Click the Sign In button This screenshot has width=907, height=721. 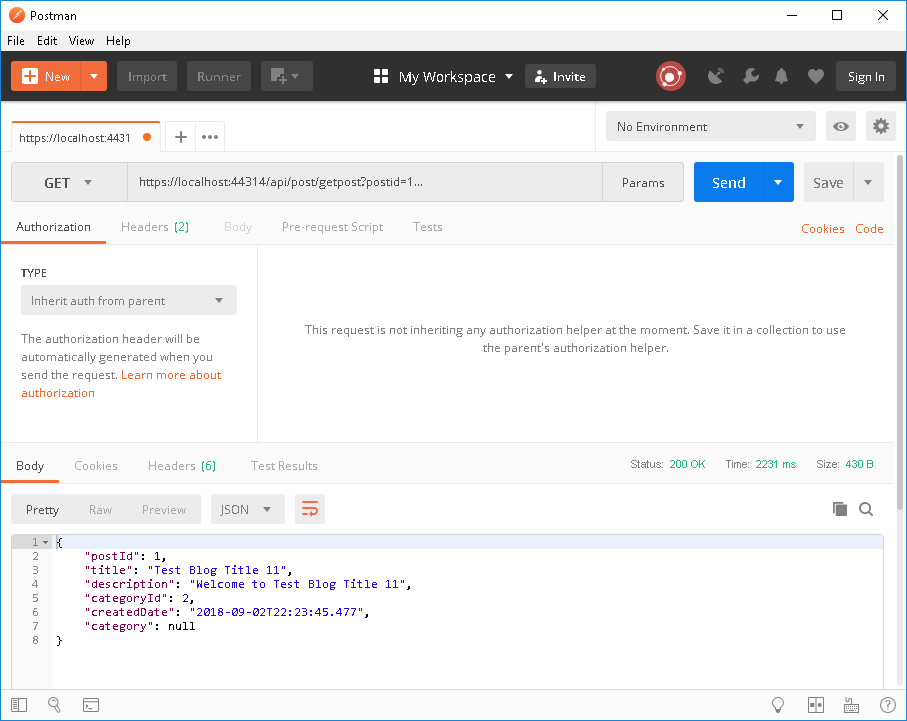click(865, 76)
